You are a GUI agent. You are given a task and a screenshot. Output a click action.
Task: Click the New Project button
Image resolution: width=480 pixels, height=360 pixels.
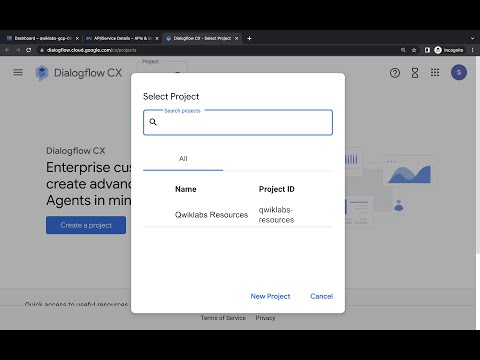pyautogui.click(x=270, y=296)
